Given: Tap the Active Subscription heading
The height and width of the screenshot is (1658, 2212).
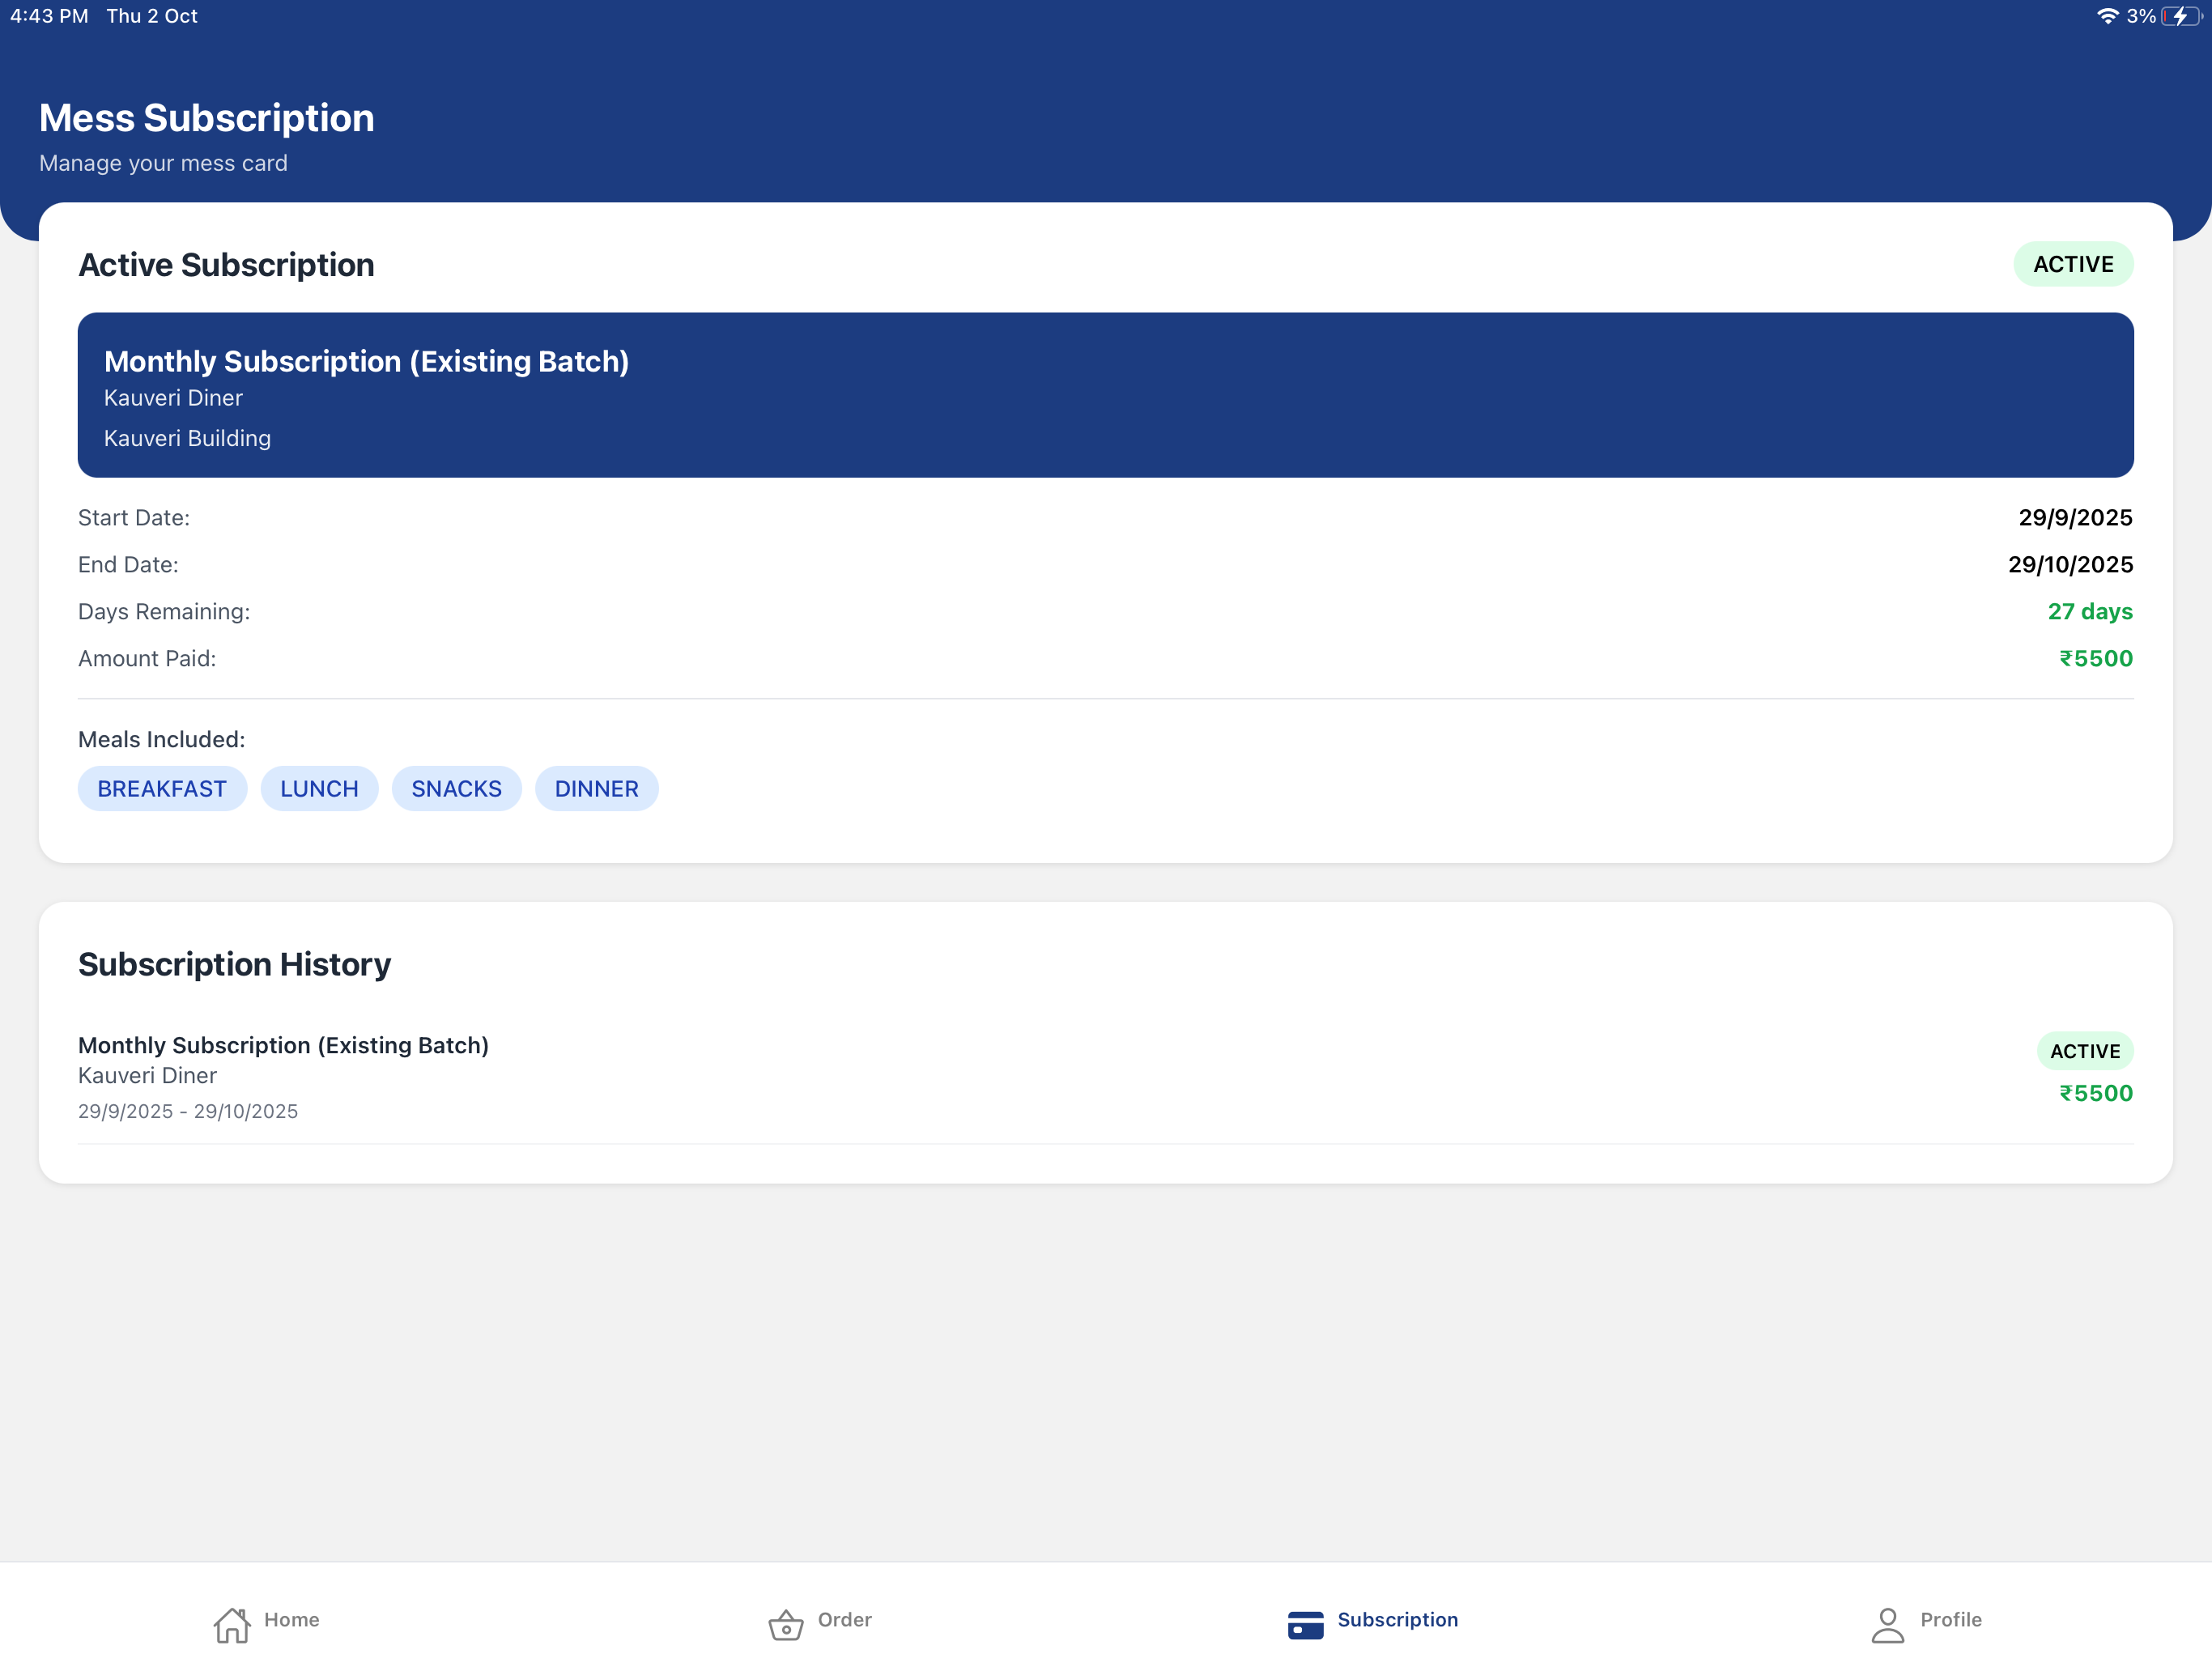Looking at the screenshot, I should click(226, 265).
